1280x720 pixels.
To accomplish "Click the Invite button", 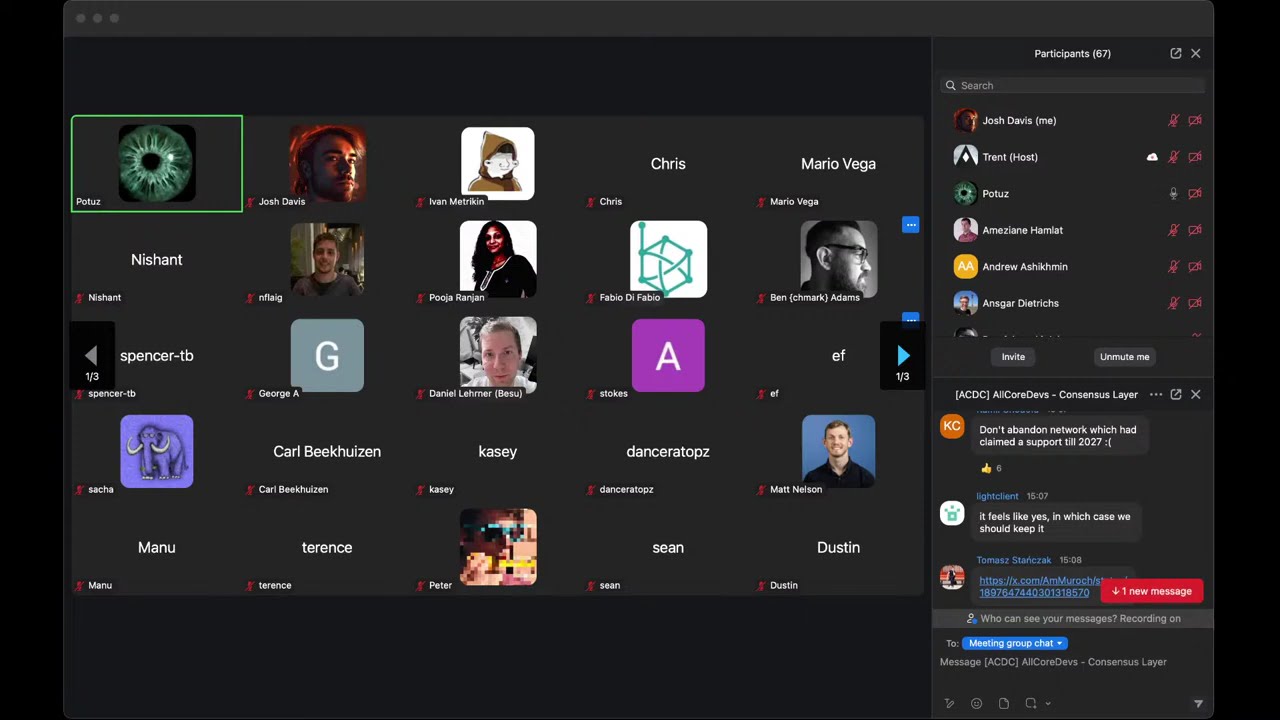I will 1013,357.
